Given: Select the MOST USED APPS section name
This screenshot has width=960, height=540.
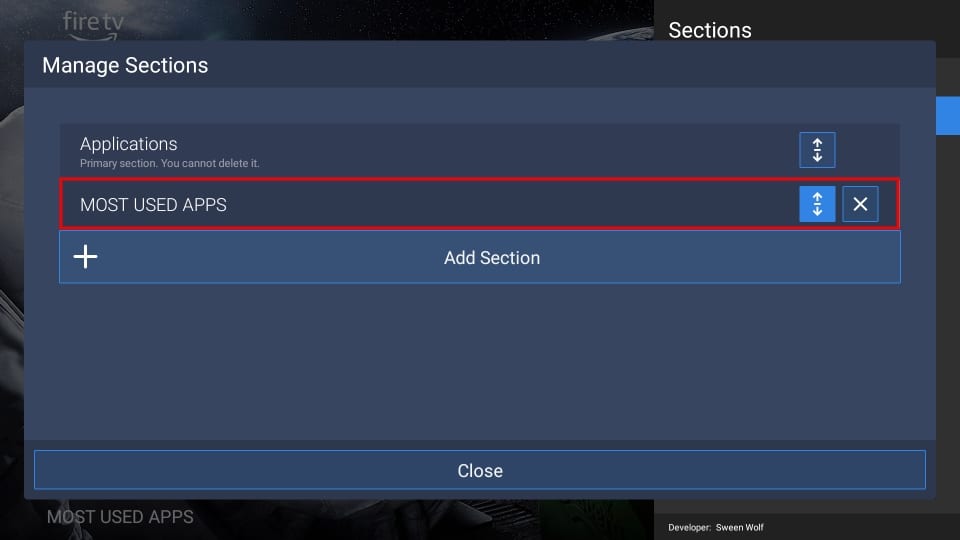Looking at the screenshot, I should 154,205.
